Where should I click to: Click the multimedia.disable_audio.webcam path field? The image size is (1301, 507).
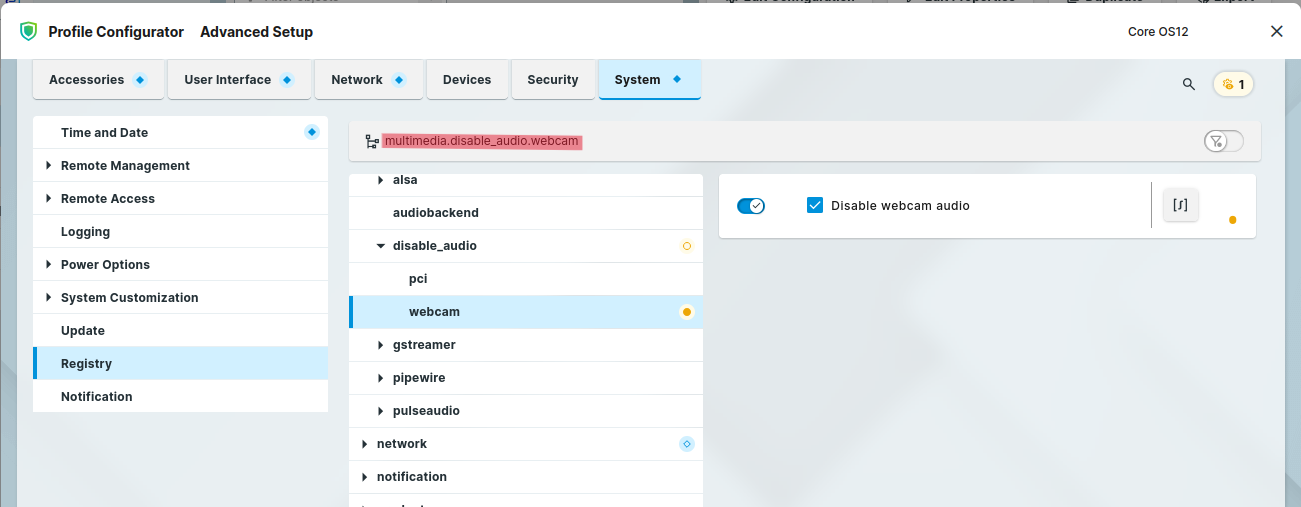pyautogui.click(x=481, y=142)
